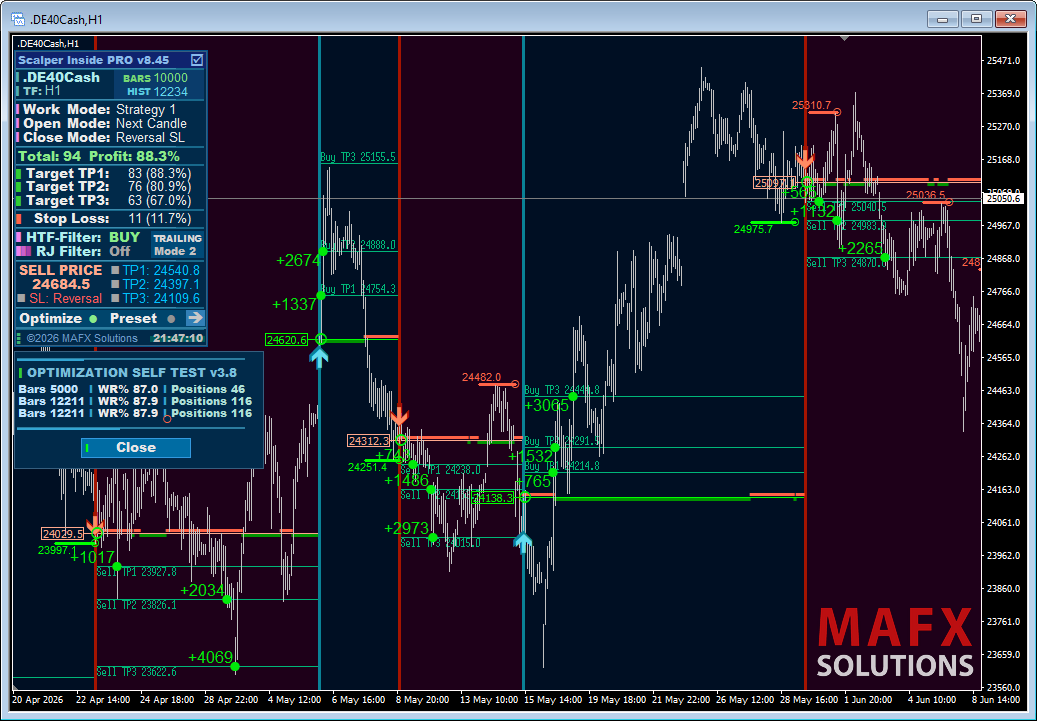Click the Target TP2 statistics row
The width and height of the screenshot is (1037, 721).
pyautogui.click(x=104, y=187)
